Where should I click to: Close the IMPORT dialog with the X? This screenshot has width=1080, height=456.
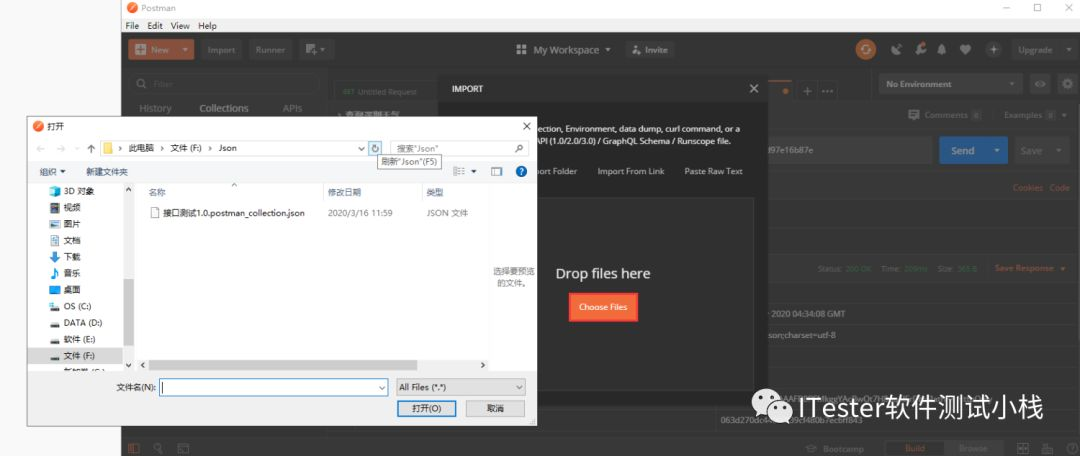pos(754,89)
